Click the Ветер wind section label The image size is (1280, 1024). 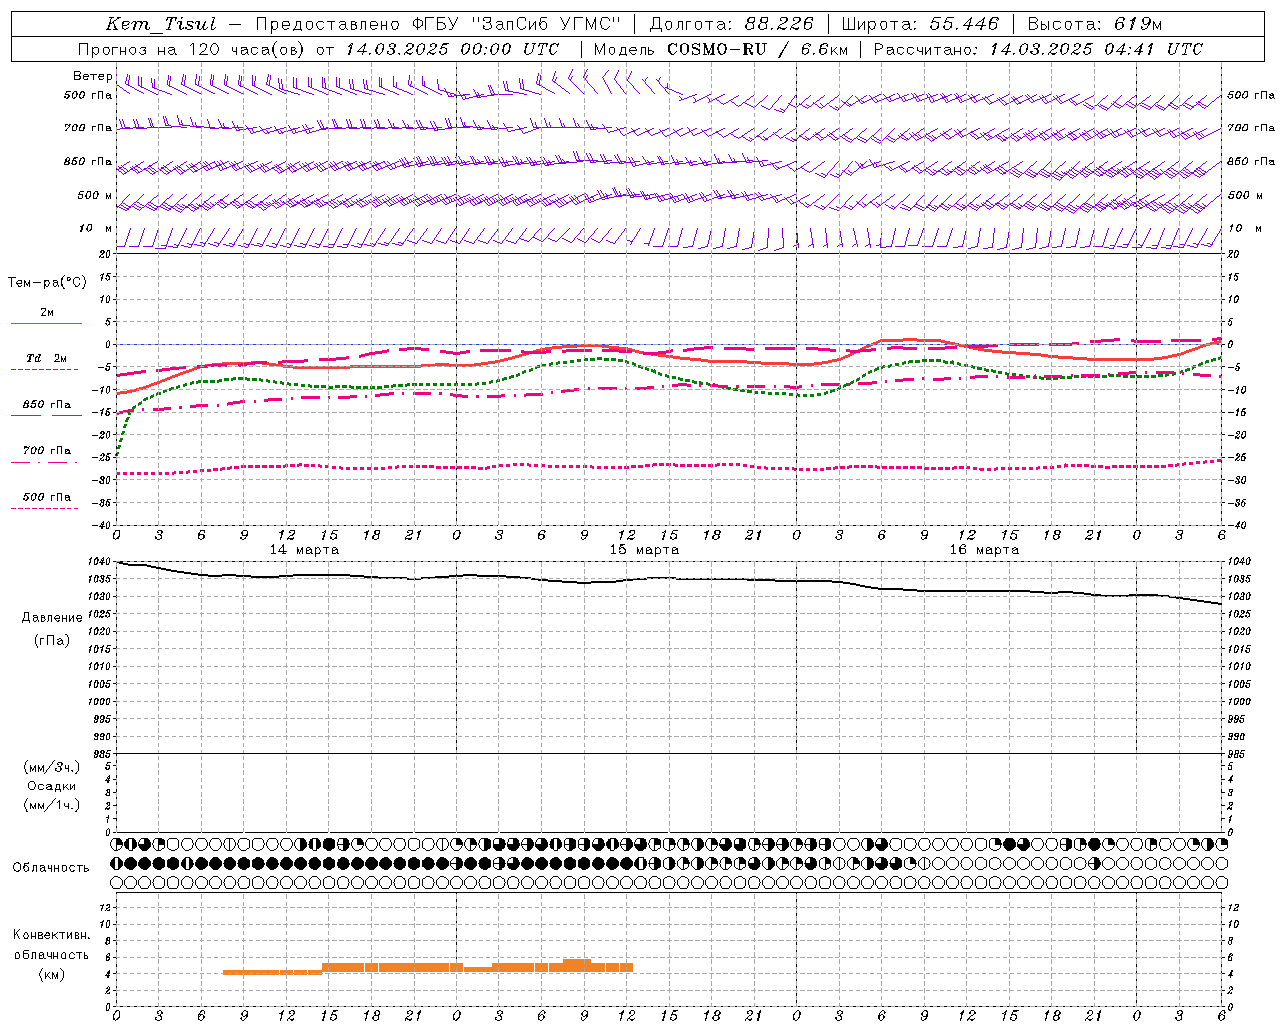(x=92, y=76)
